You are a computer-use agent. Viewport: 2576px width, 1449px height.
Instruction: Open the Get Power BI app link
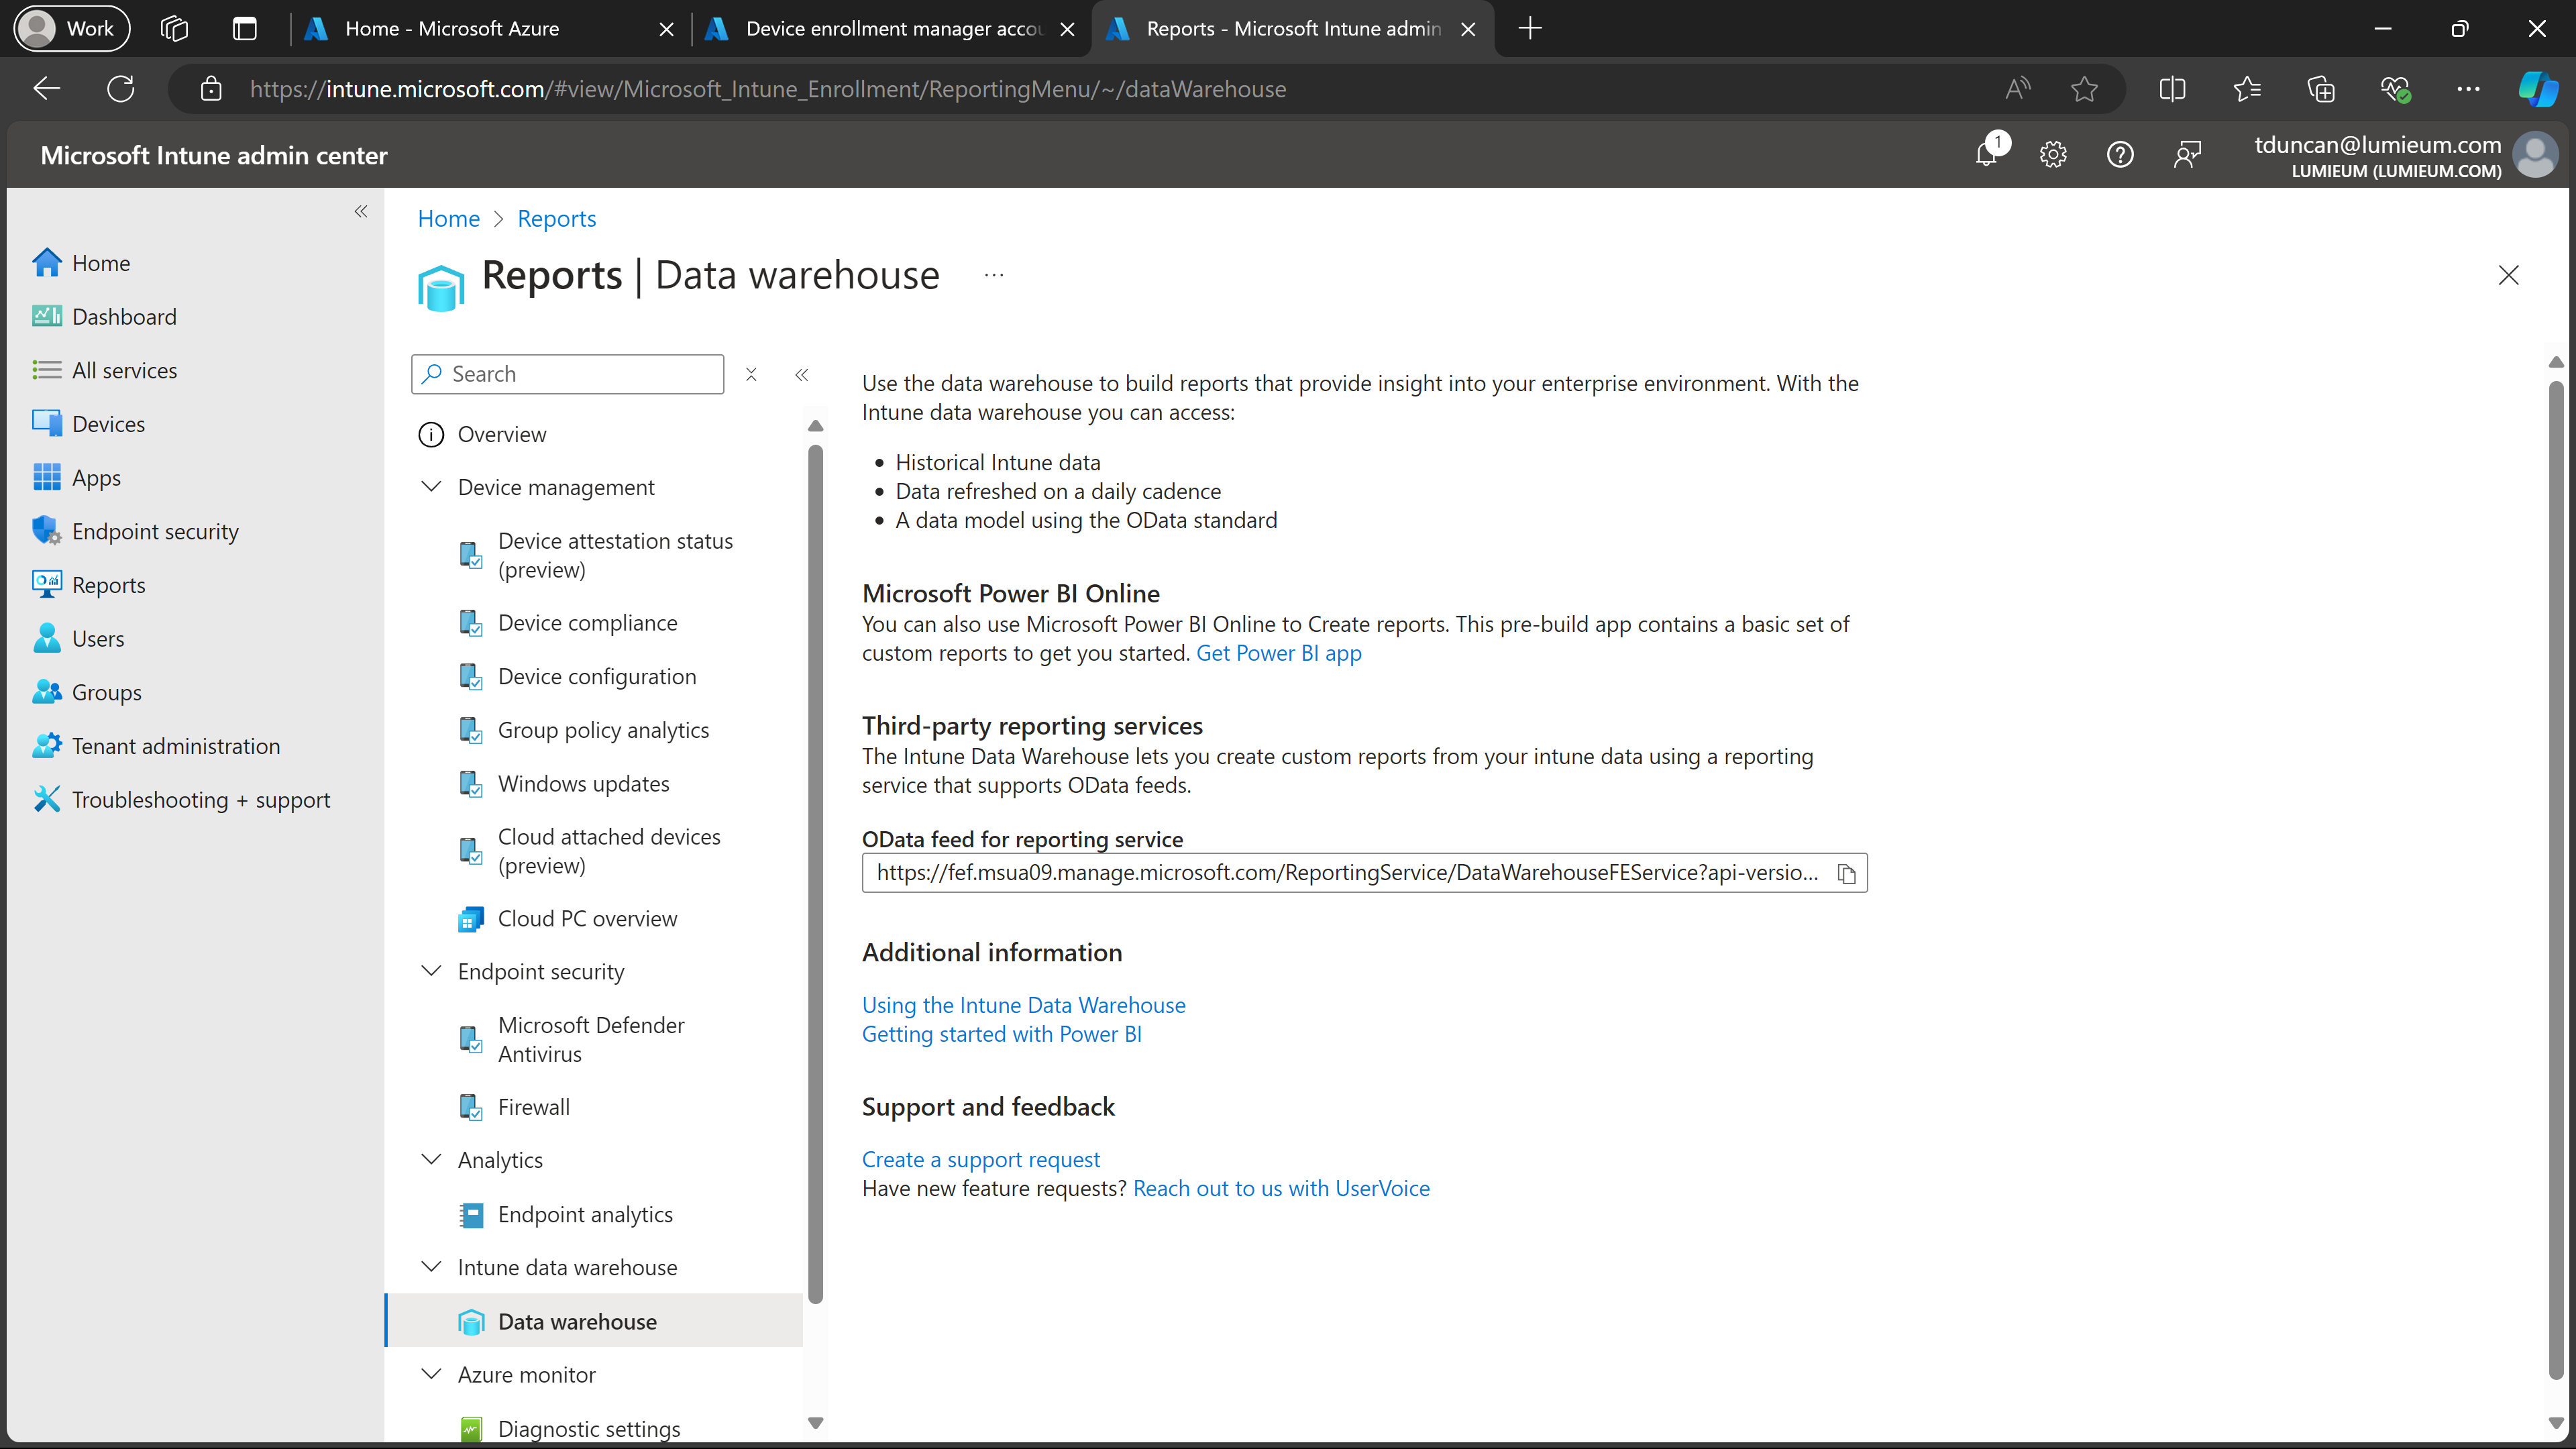coord(1278,653)
